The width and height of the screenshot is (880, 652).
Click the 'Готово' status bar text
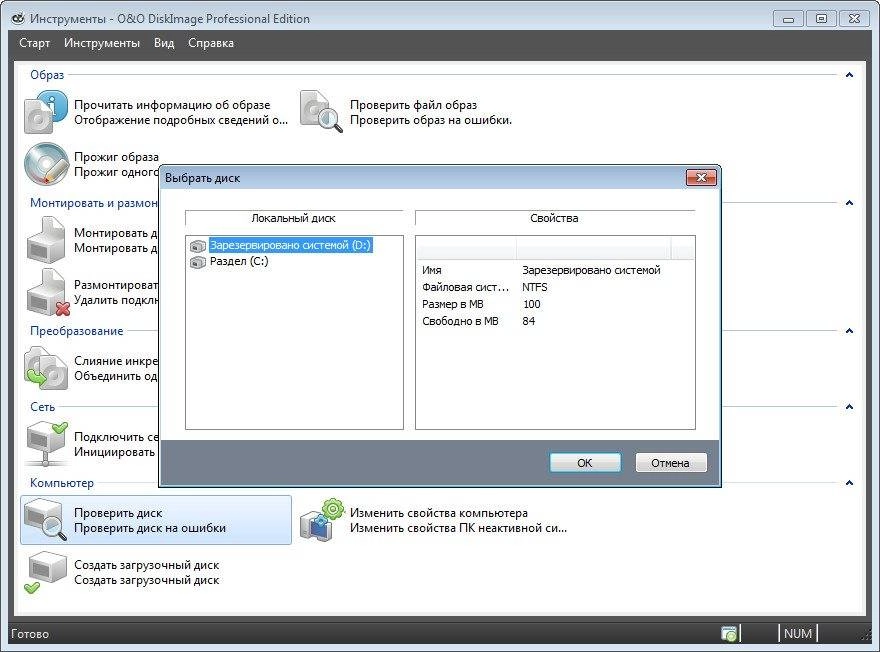(x=30, y=634)
